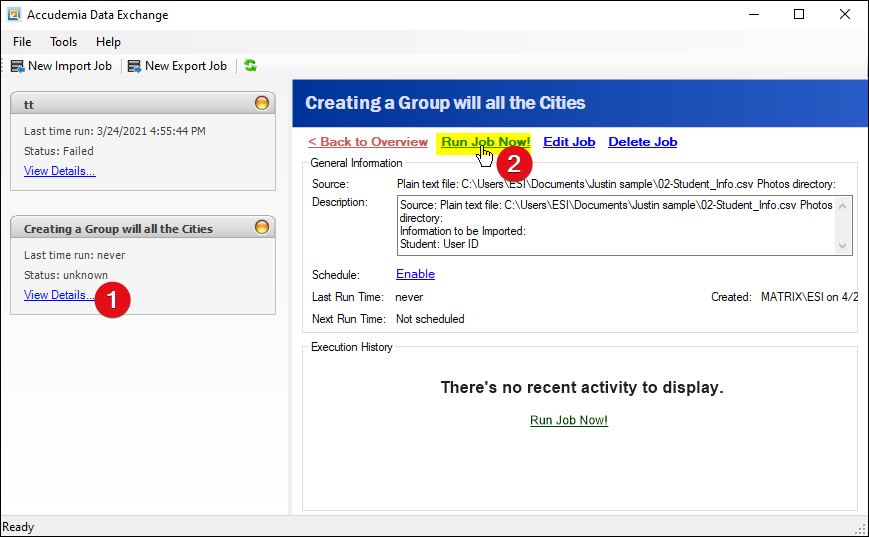Click the Not scheduled next run value
The height and width of the screenshot is (537, 869).
point(430,319)
